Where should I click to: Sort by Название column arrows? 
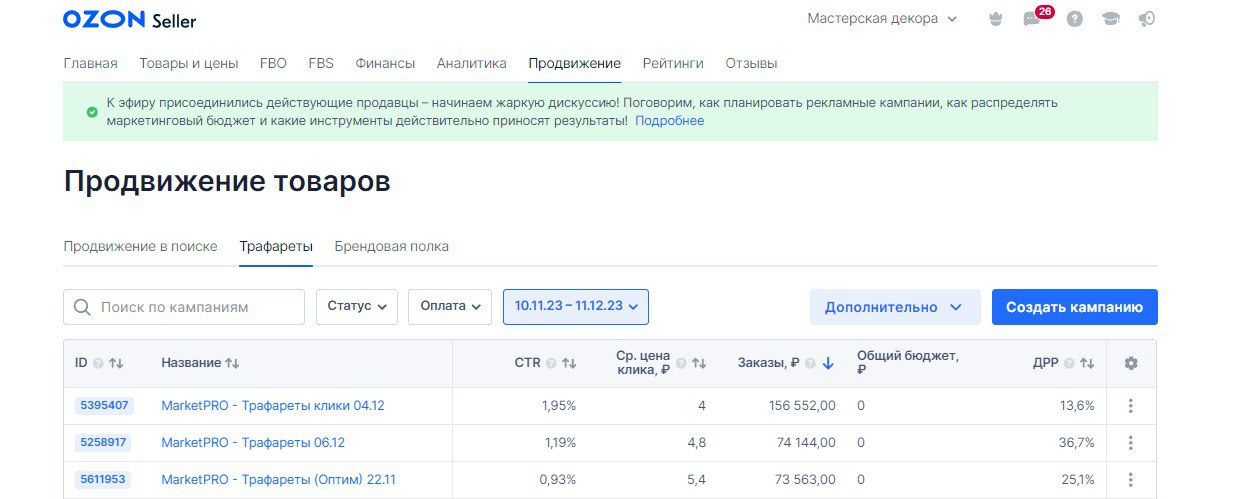tap(233, 363)
